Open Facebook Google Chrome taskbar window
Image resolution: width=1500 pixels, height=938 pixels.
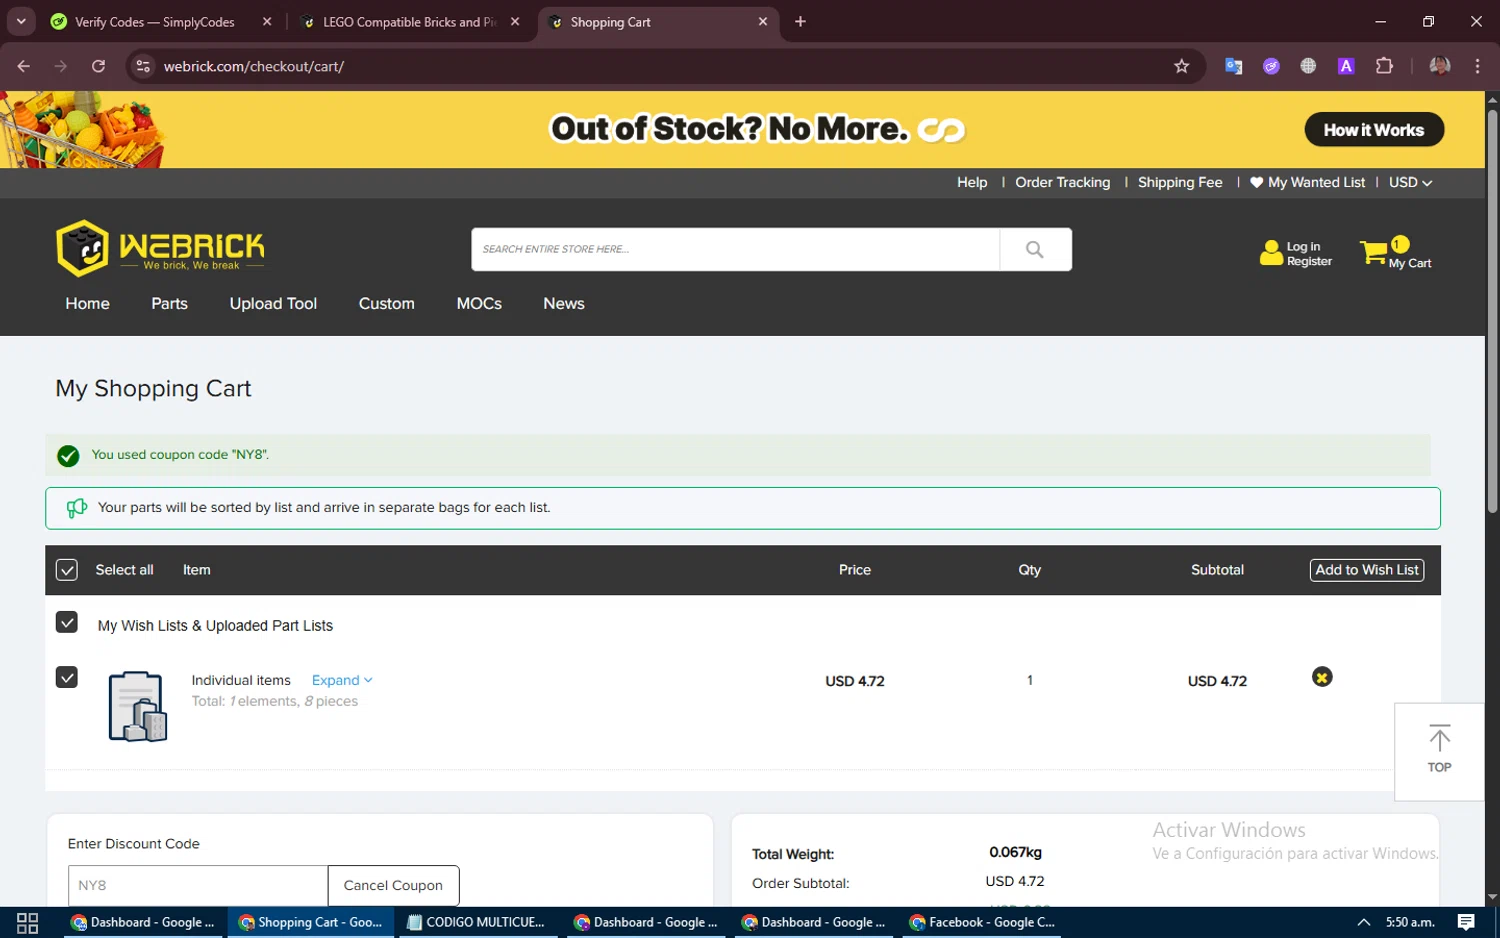981,922
